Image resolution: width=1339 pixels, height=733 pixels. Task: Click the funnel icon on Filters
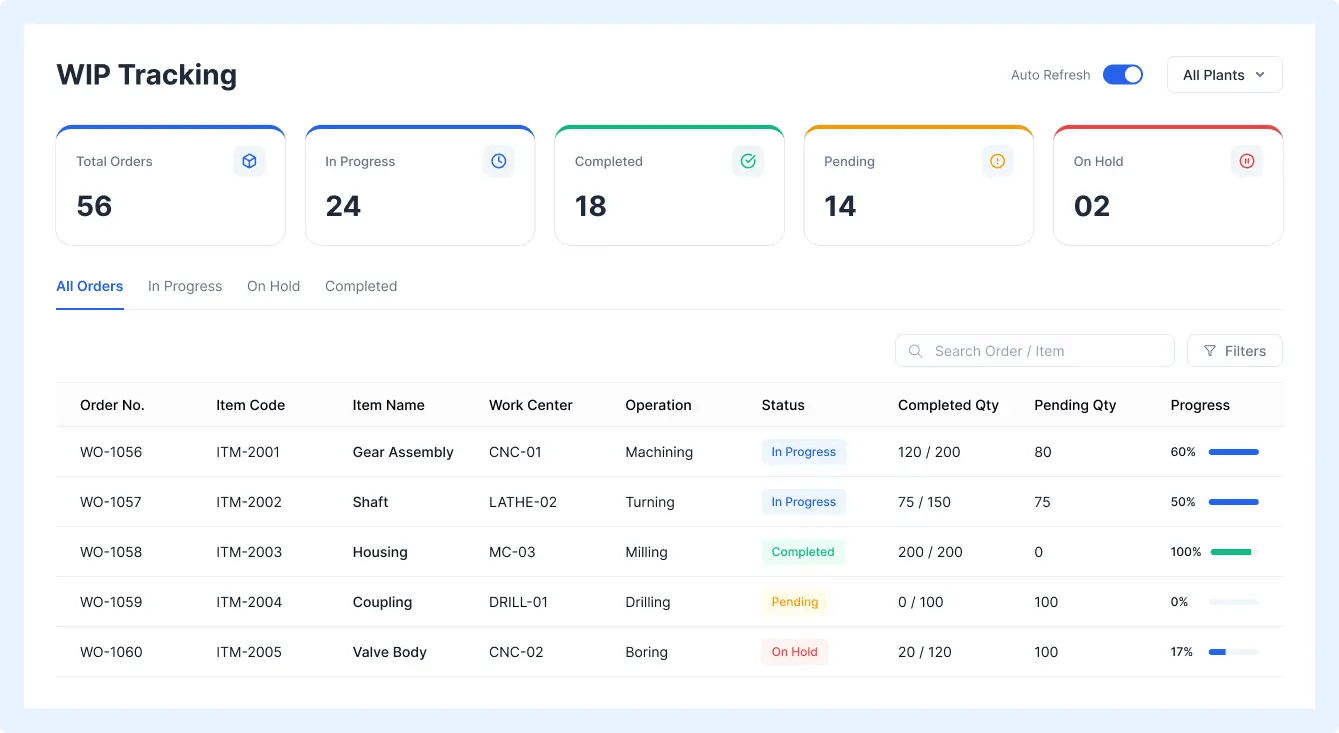tap(1210, 351)
